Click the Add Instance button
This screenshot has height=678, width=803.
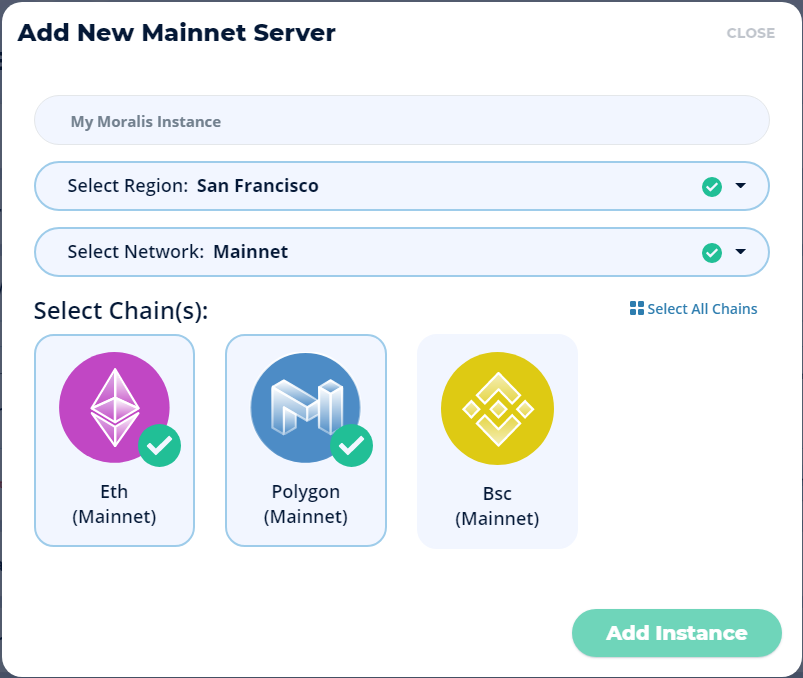coord(677,633)
